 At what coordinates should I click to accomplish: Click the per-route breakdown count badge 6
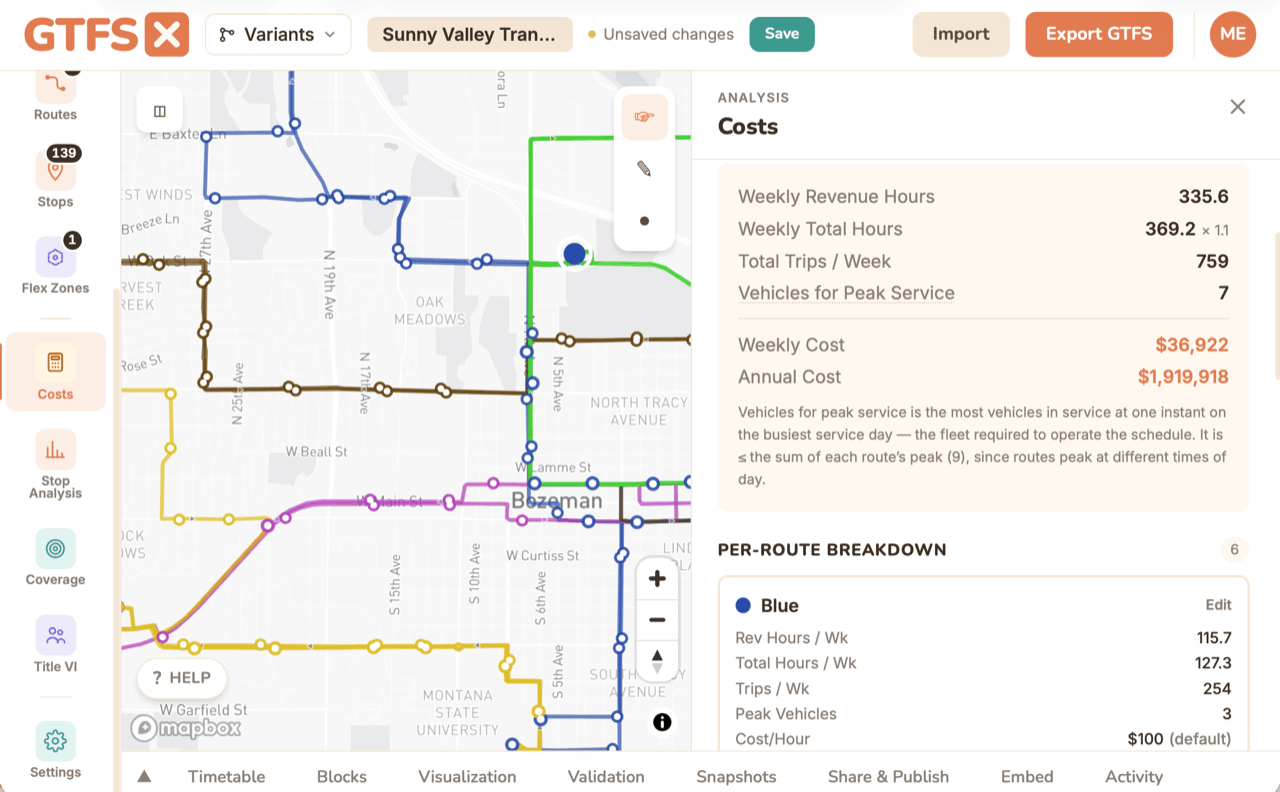click(x=1235, y=549)
